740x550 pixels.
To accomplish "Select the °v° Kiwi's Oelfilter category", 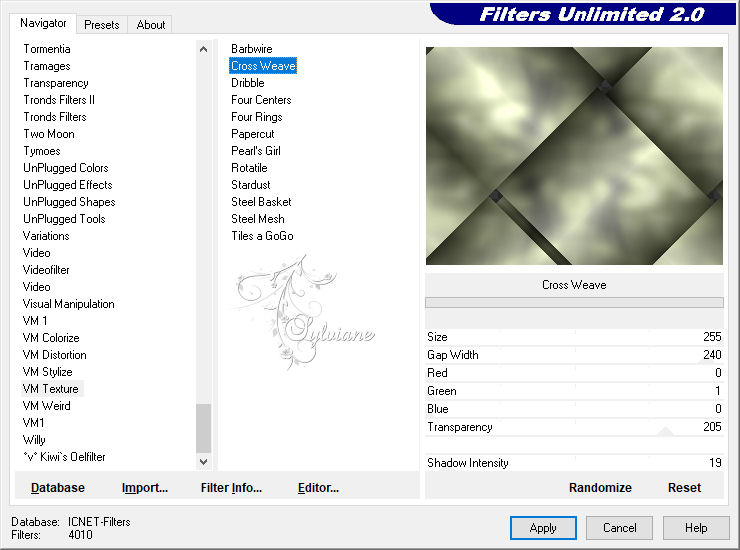I will pyautogui.click(x=64, y=457).
